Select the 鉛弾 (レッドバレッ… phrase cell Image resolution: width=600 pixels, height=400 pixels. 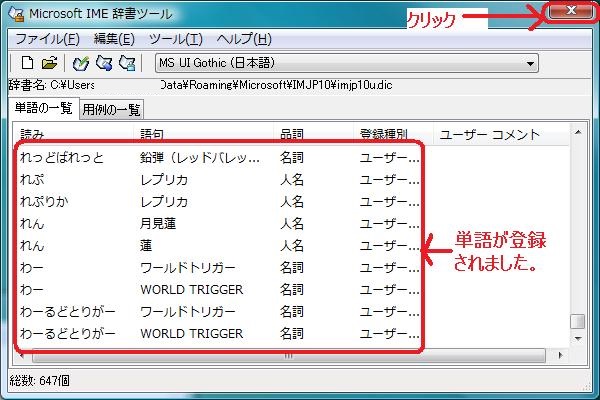(200, 158)
